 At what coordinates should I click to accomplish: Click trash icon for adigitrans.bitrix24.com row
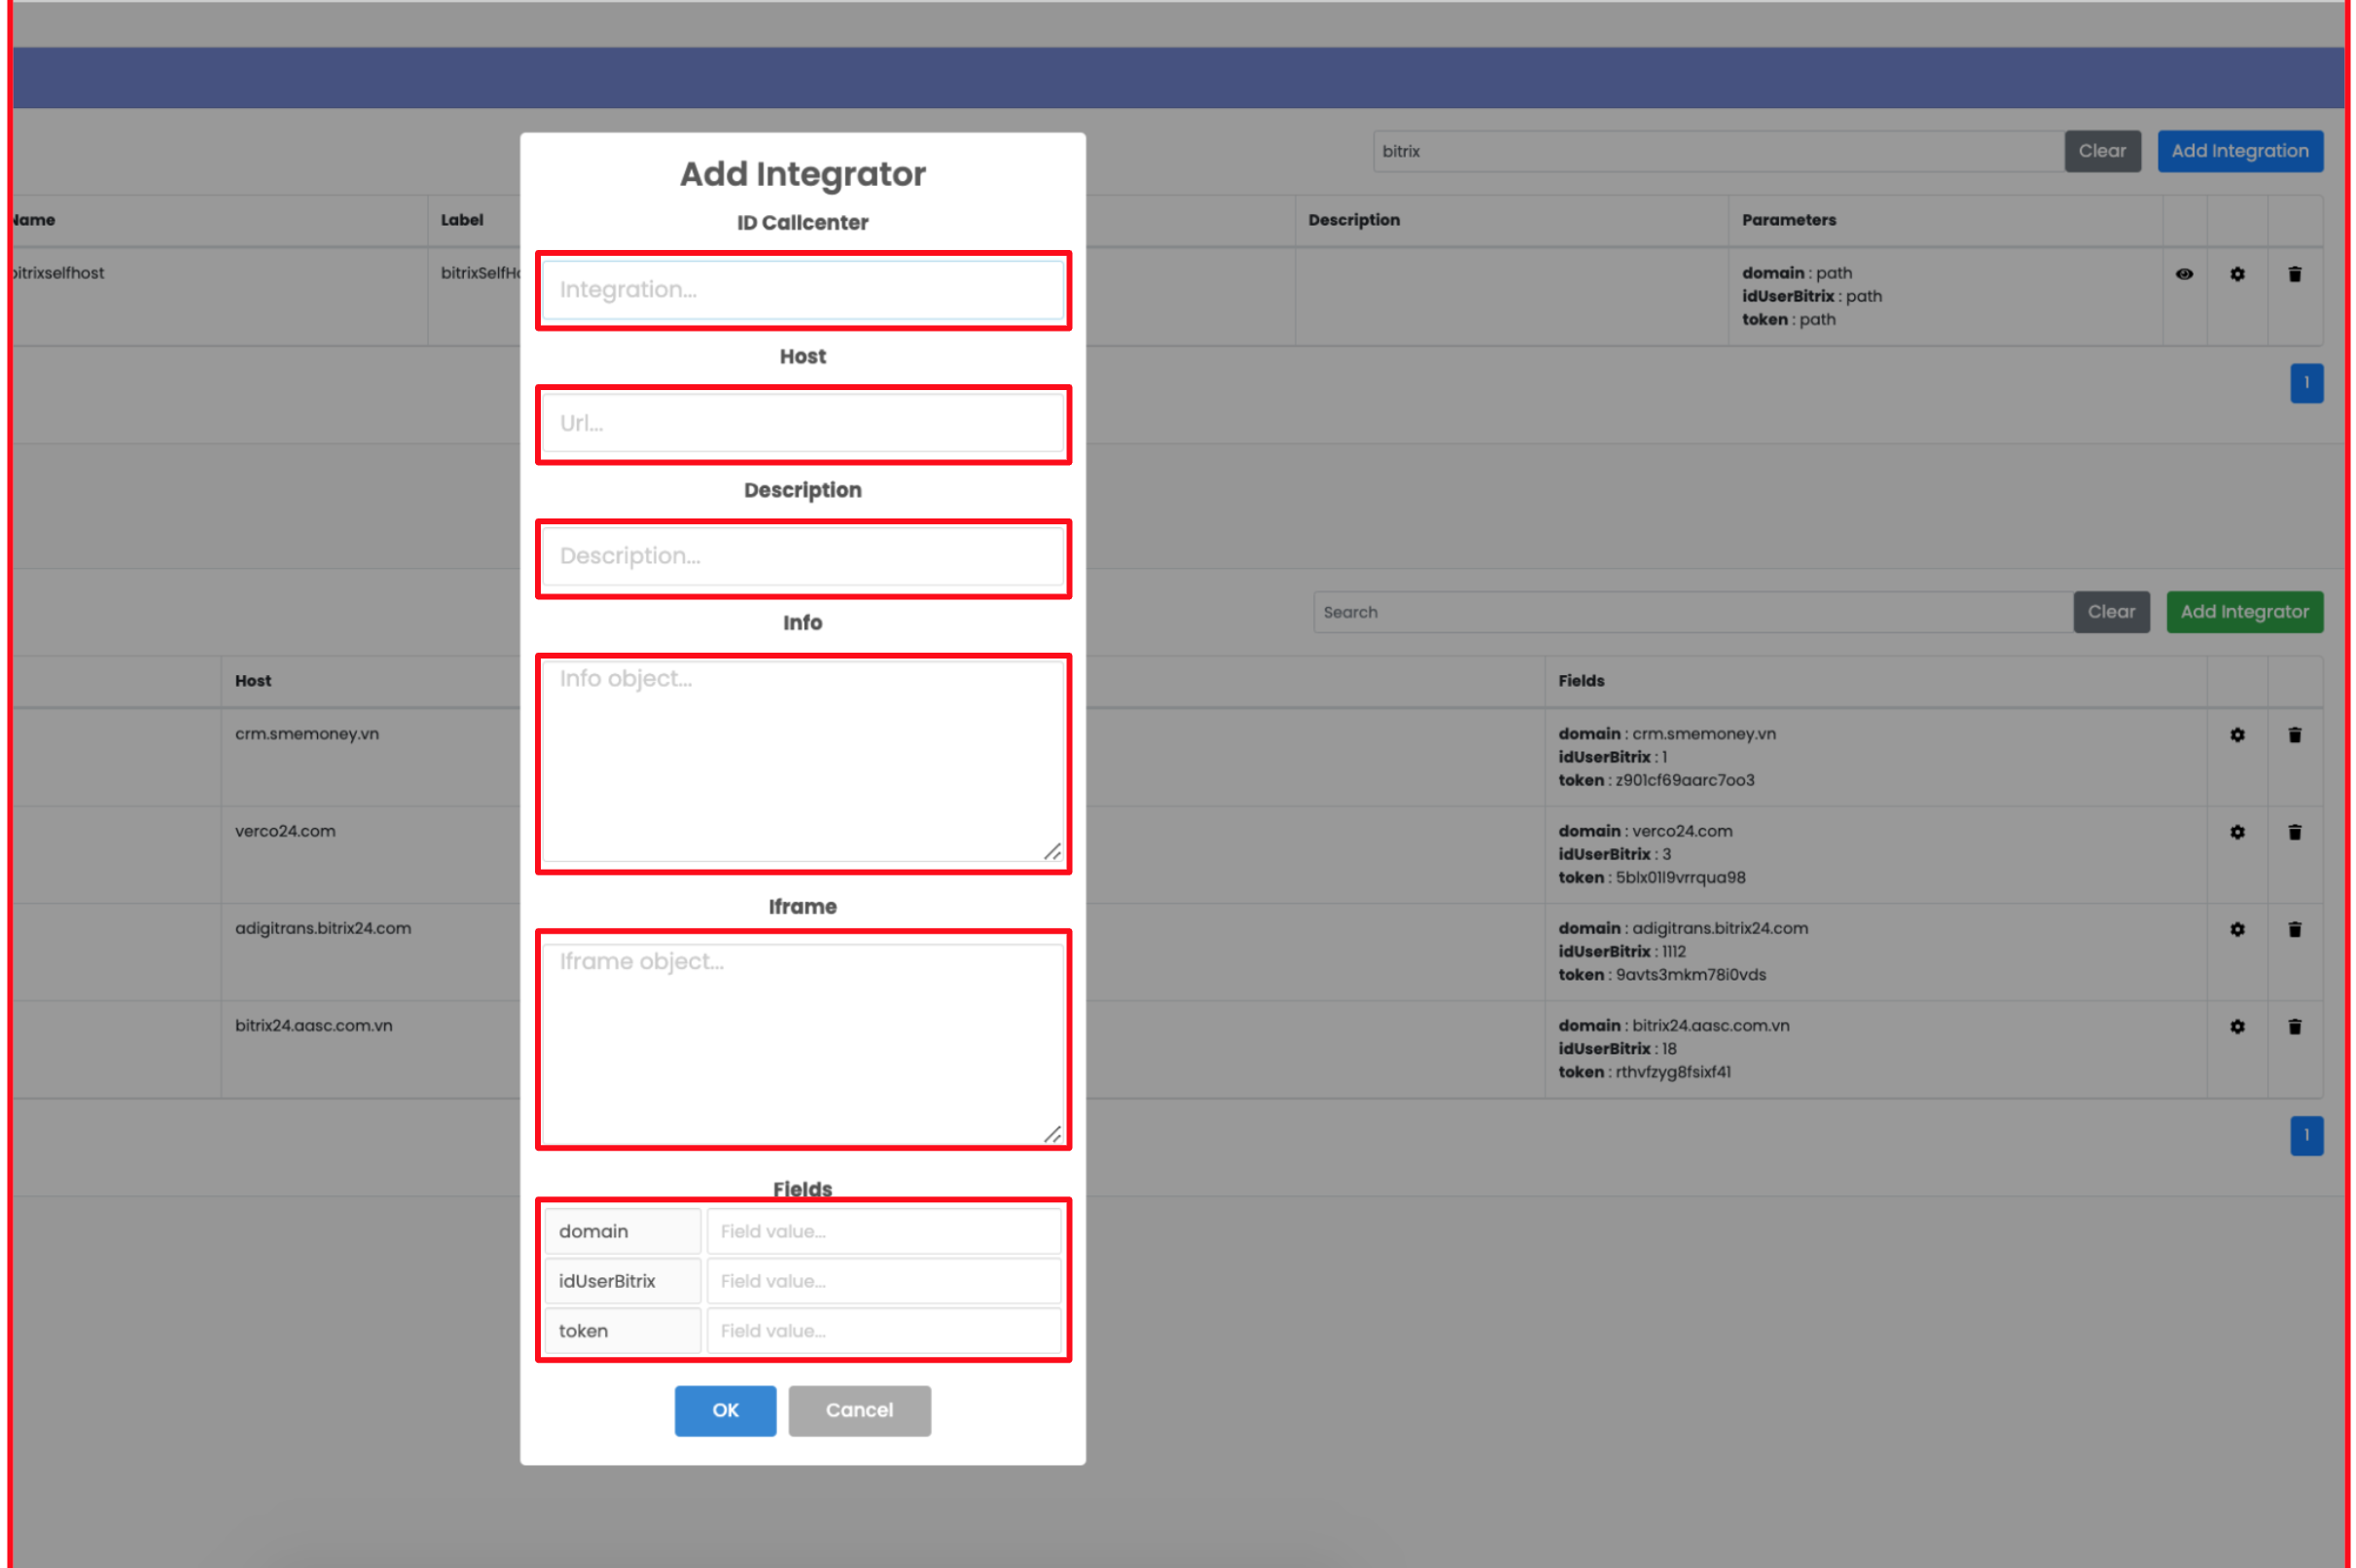[x=2295, y=929]
